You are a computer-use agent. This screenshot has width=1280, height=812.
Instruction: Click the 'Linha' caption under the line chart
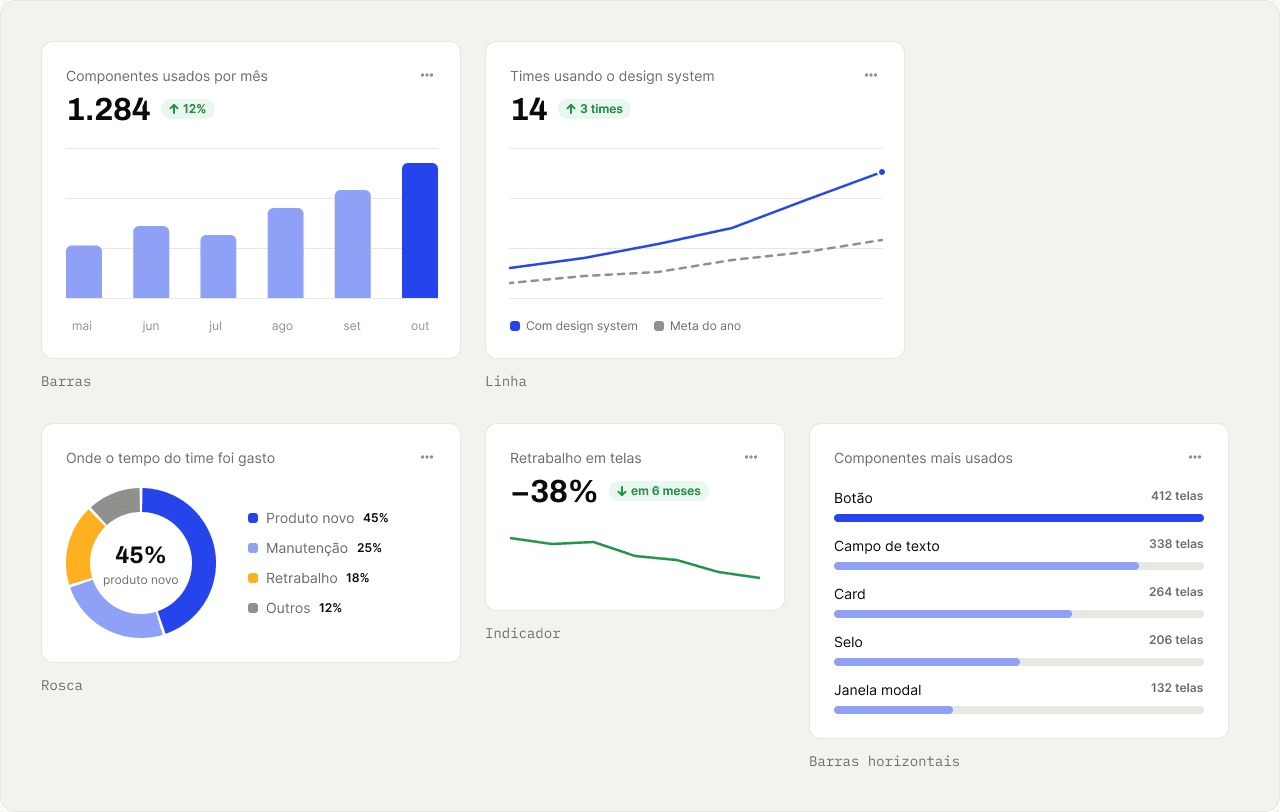506,382
